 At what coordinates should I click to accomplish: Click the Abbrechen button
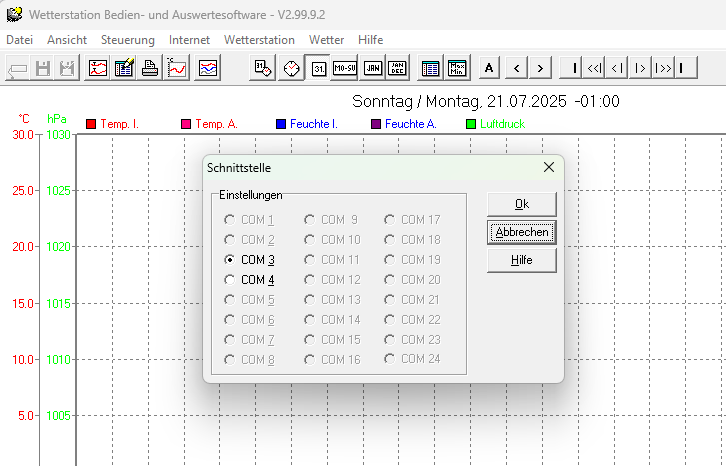[522, 232]
